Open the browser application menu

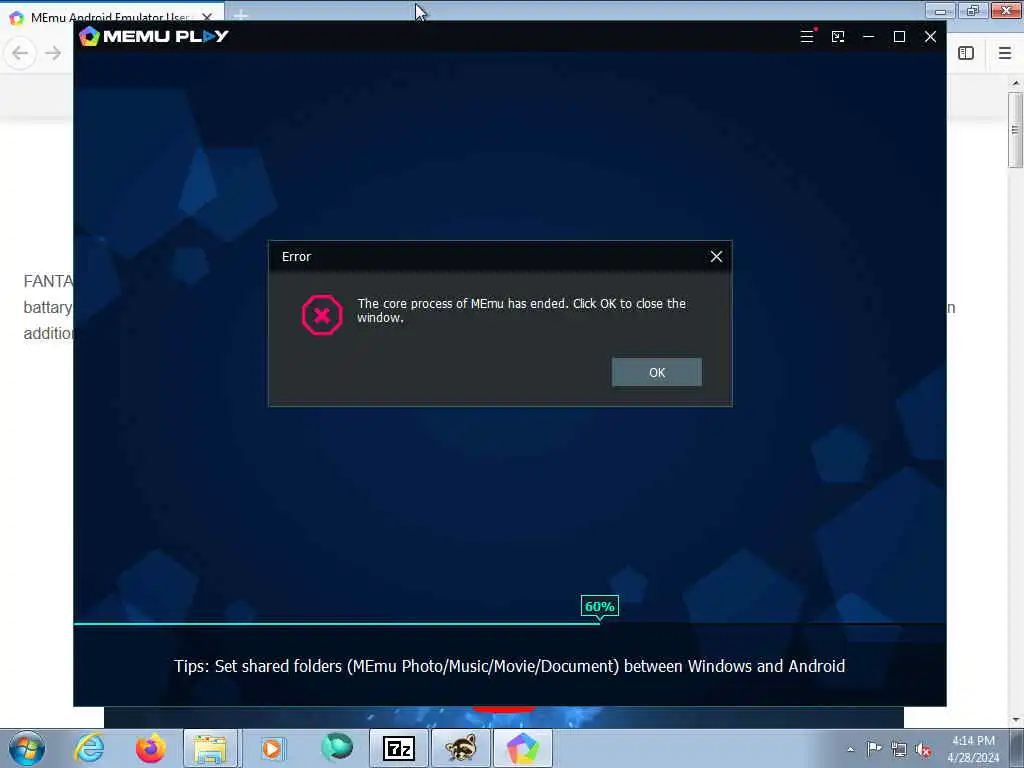1005,53
